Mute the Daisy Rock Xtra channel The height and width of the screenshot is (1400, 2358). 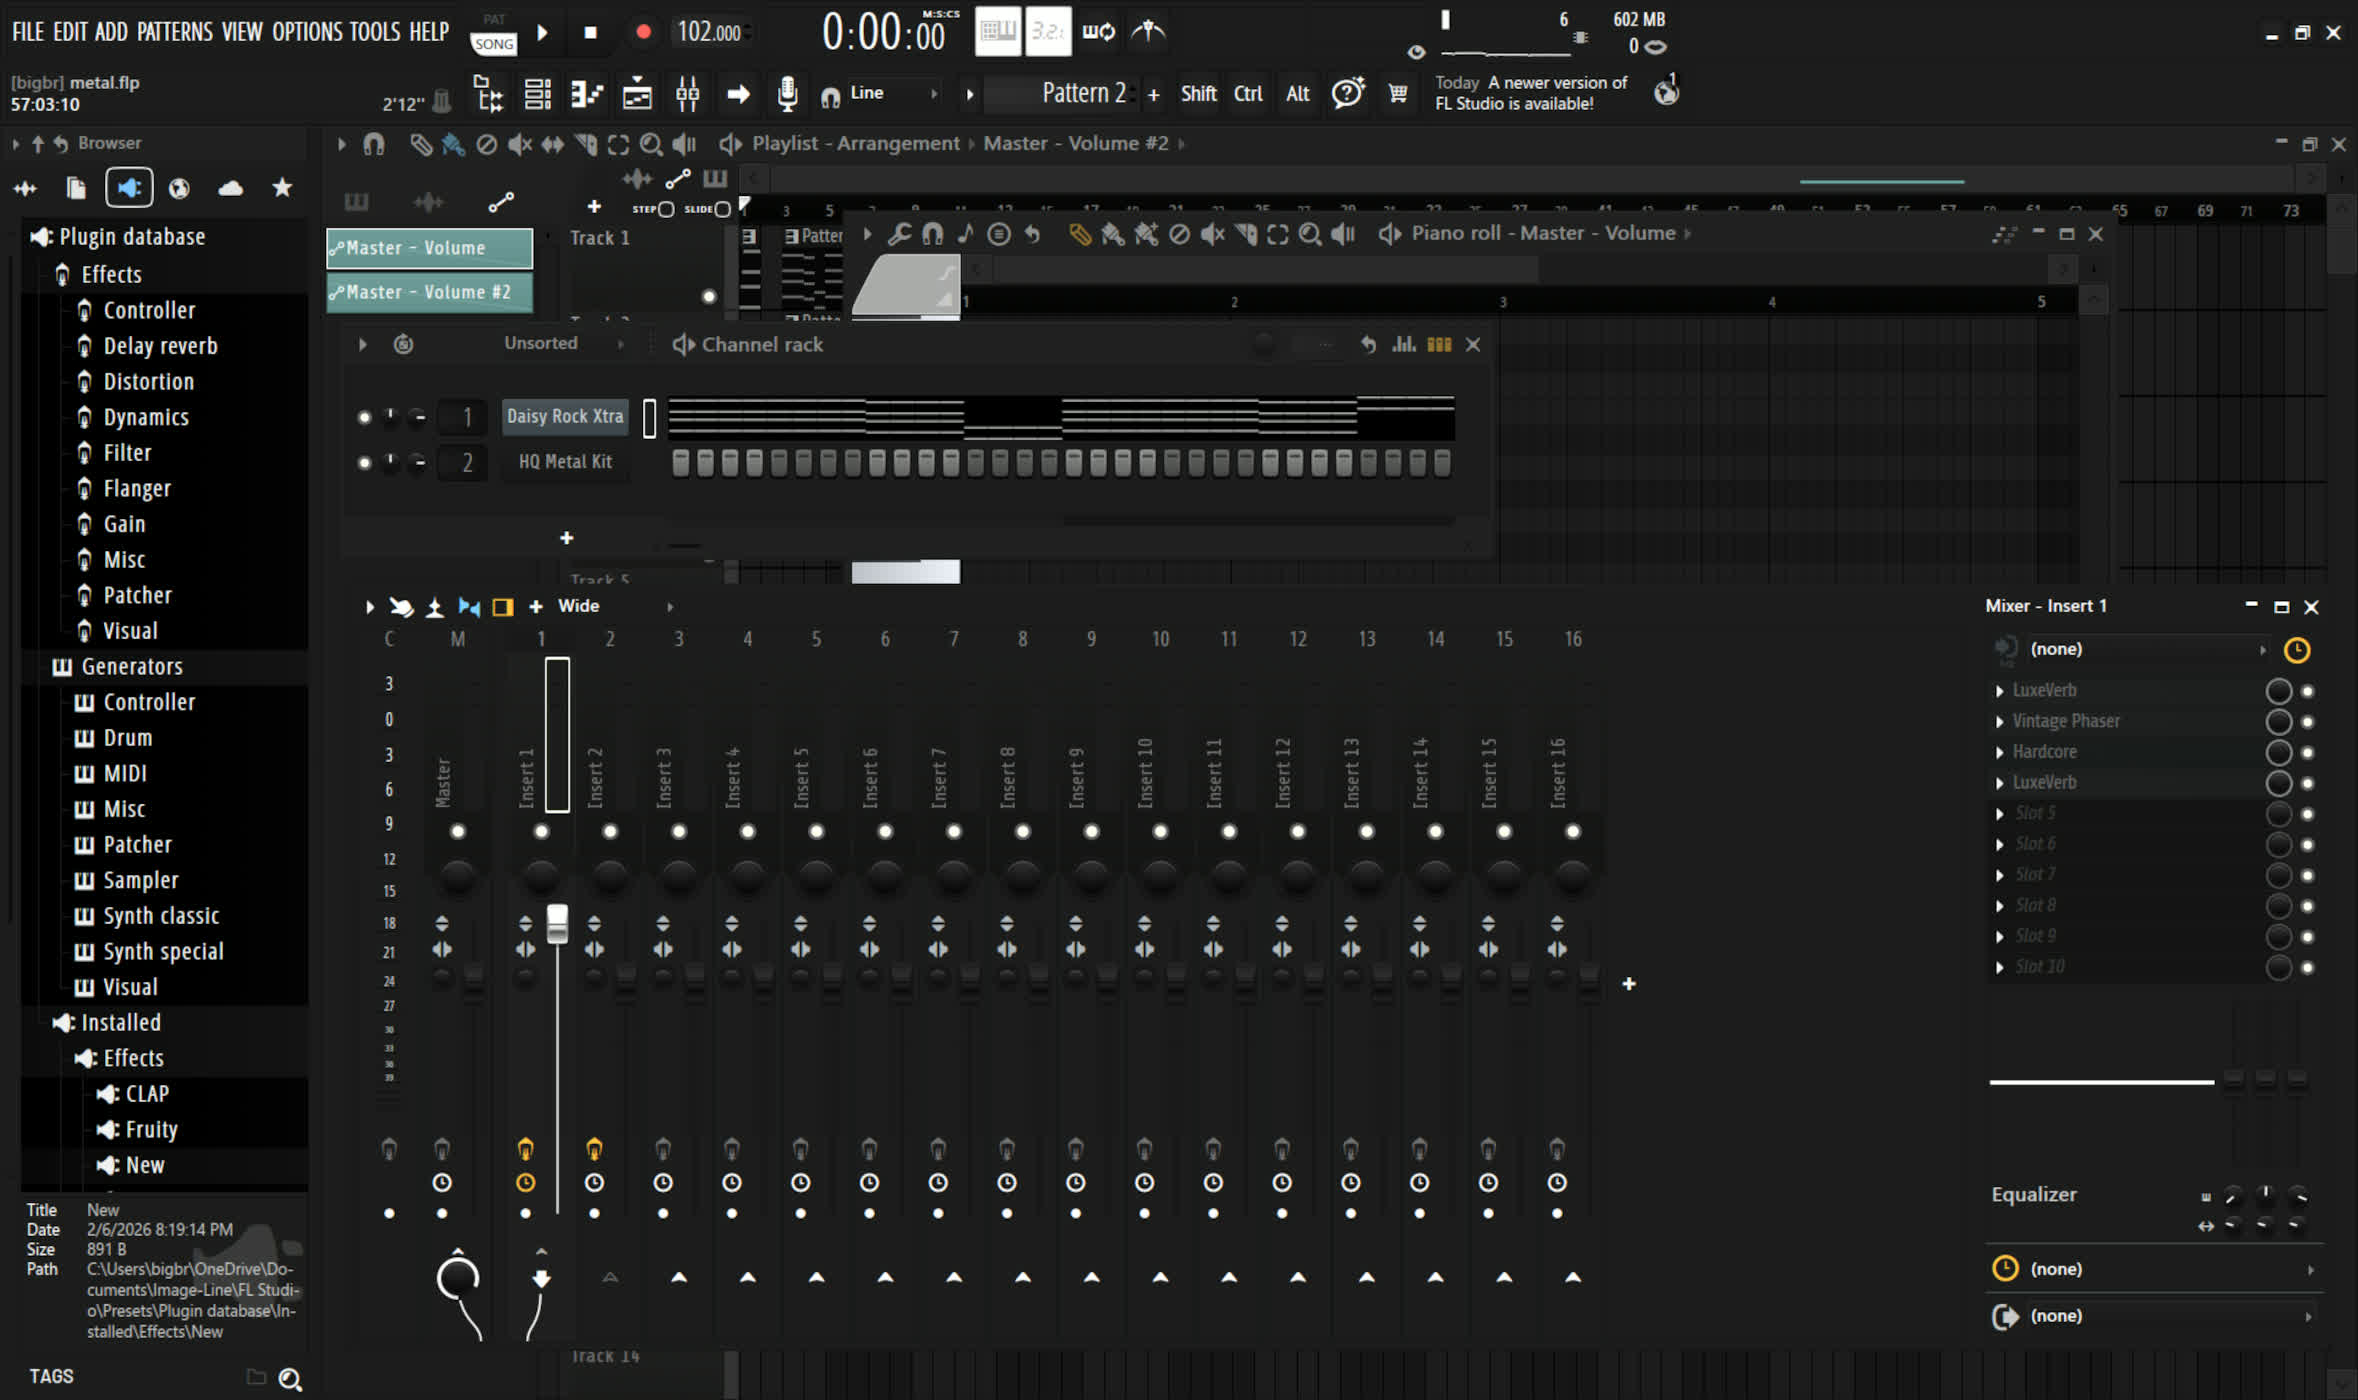pos(364,417)
